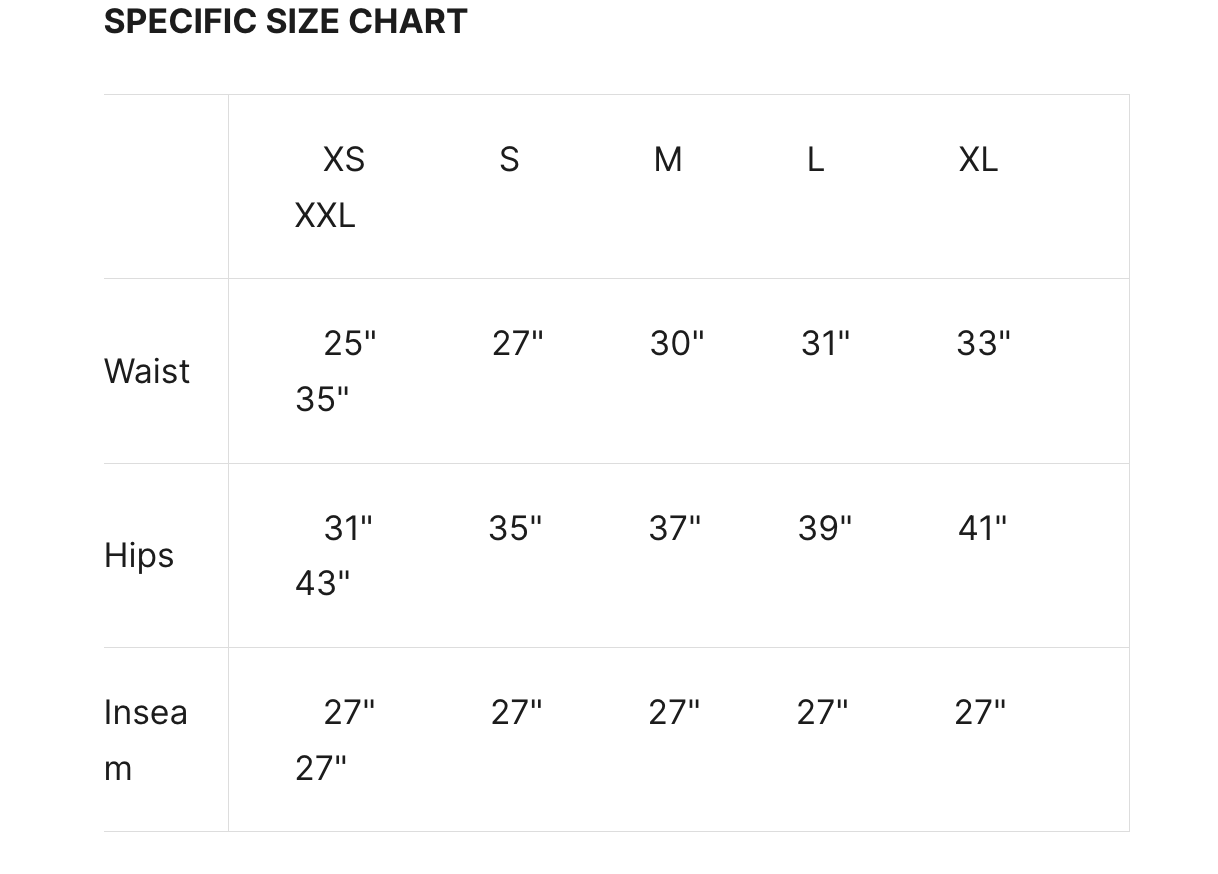This screenshot has height=874, width=1218.
Task: Click the Waist row label
Action: (x=147, y=371)
